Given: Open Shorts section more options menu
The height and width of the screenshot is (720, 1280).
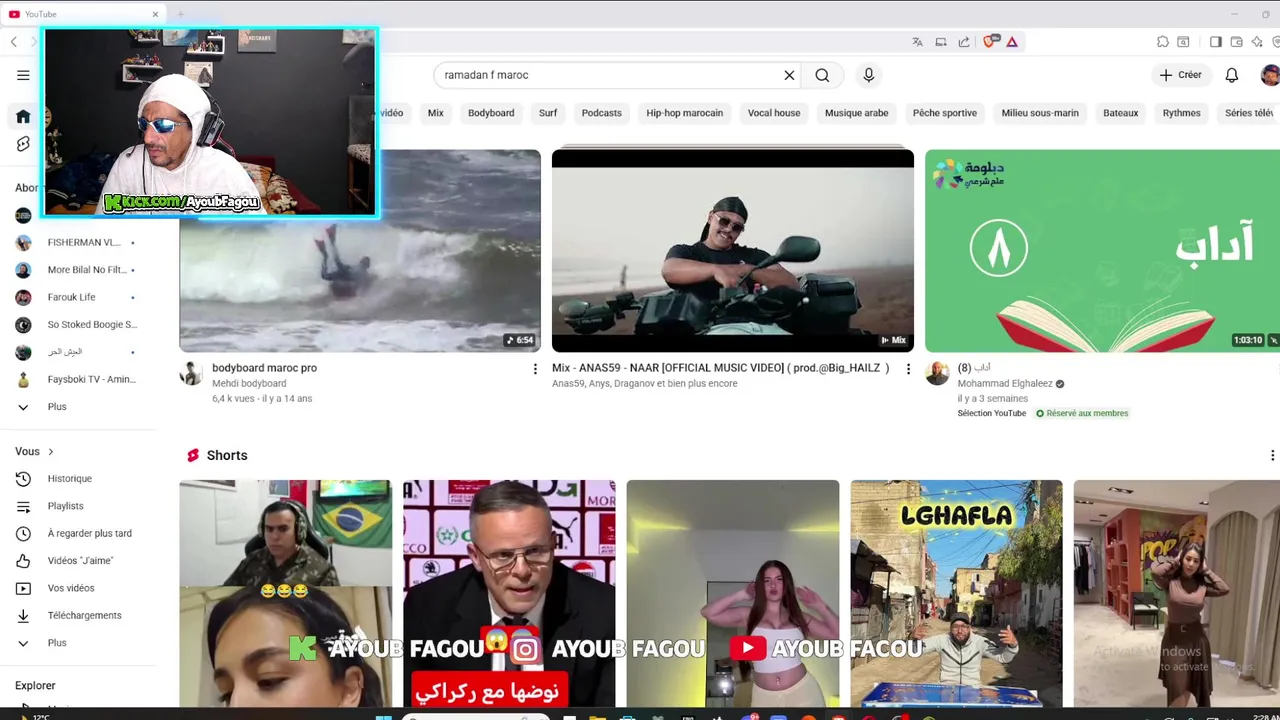Looking at the screenshot, I should (1272, 455).
